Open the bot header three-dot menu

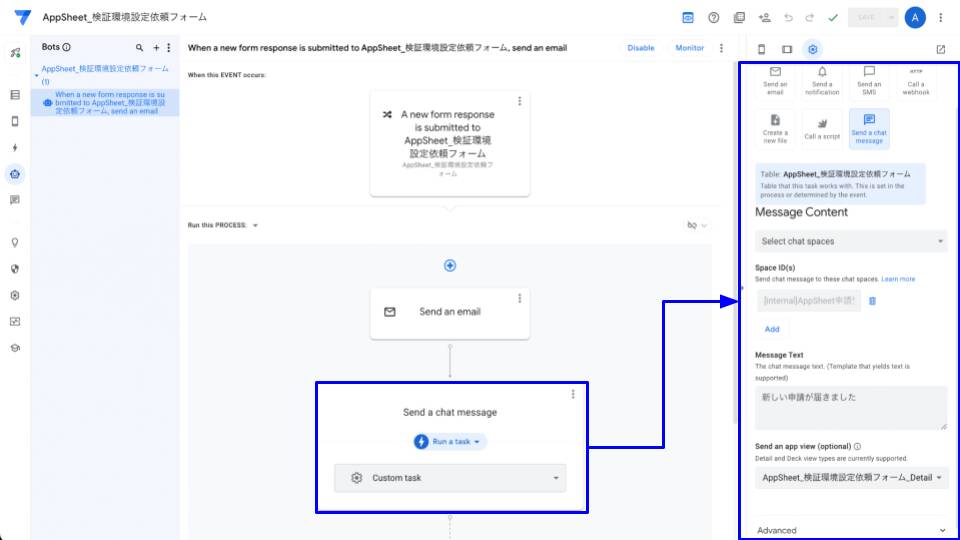coord(721,48)
